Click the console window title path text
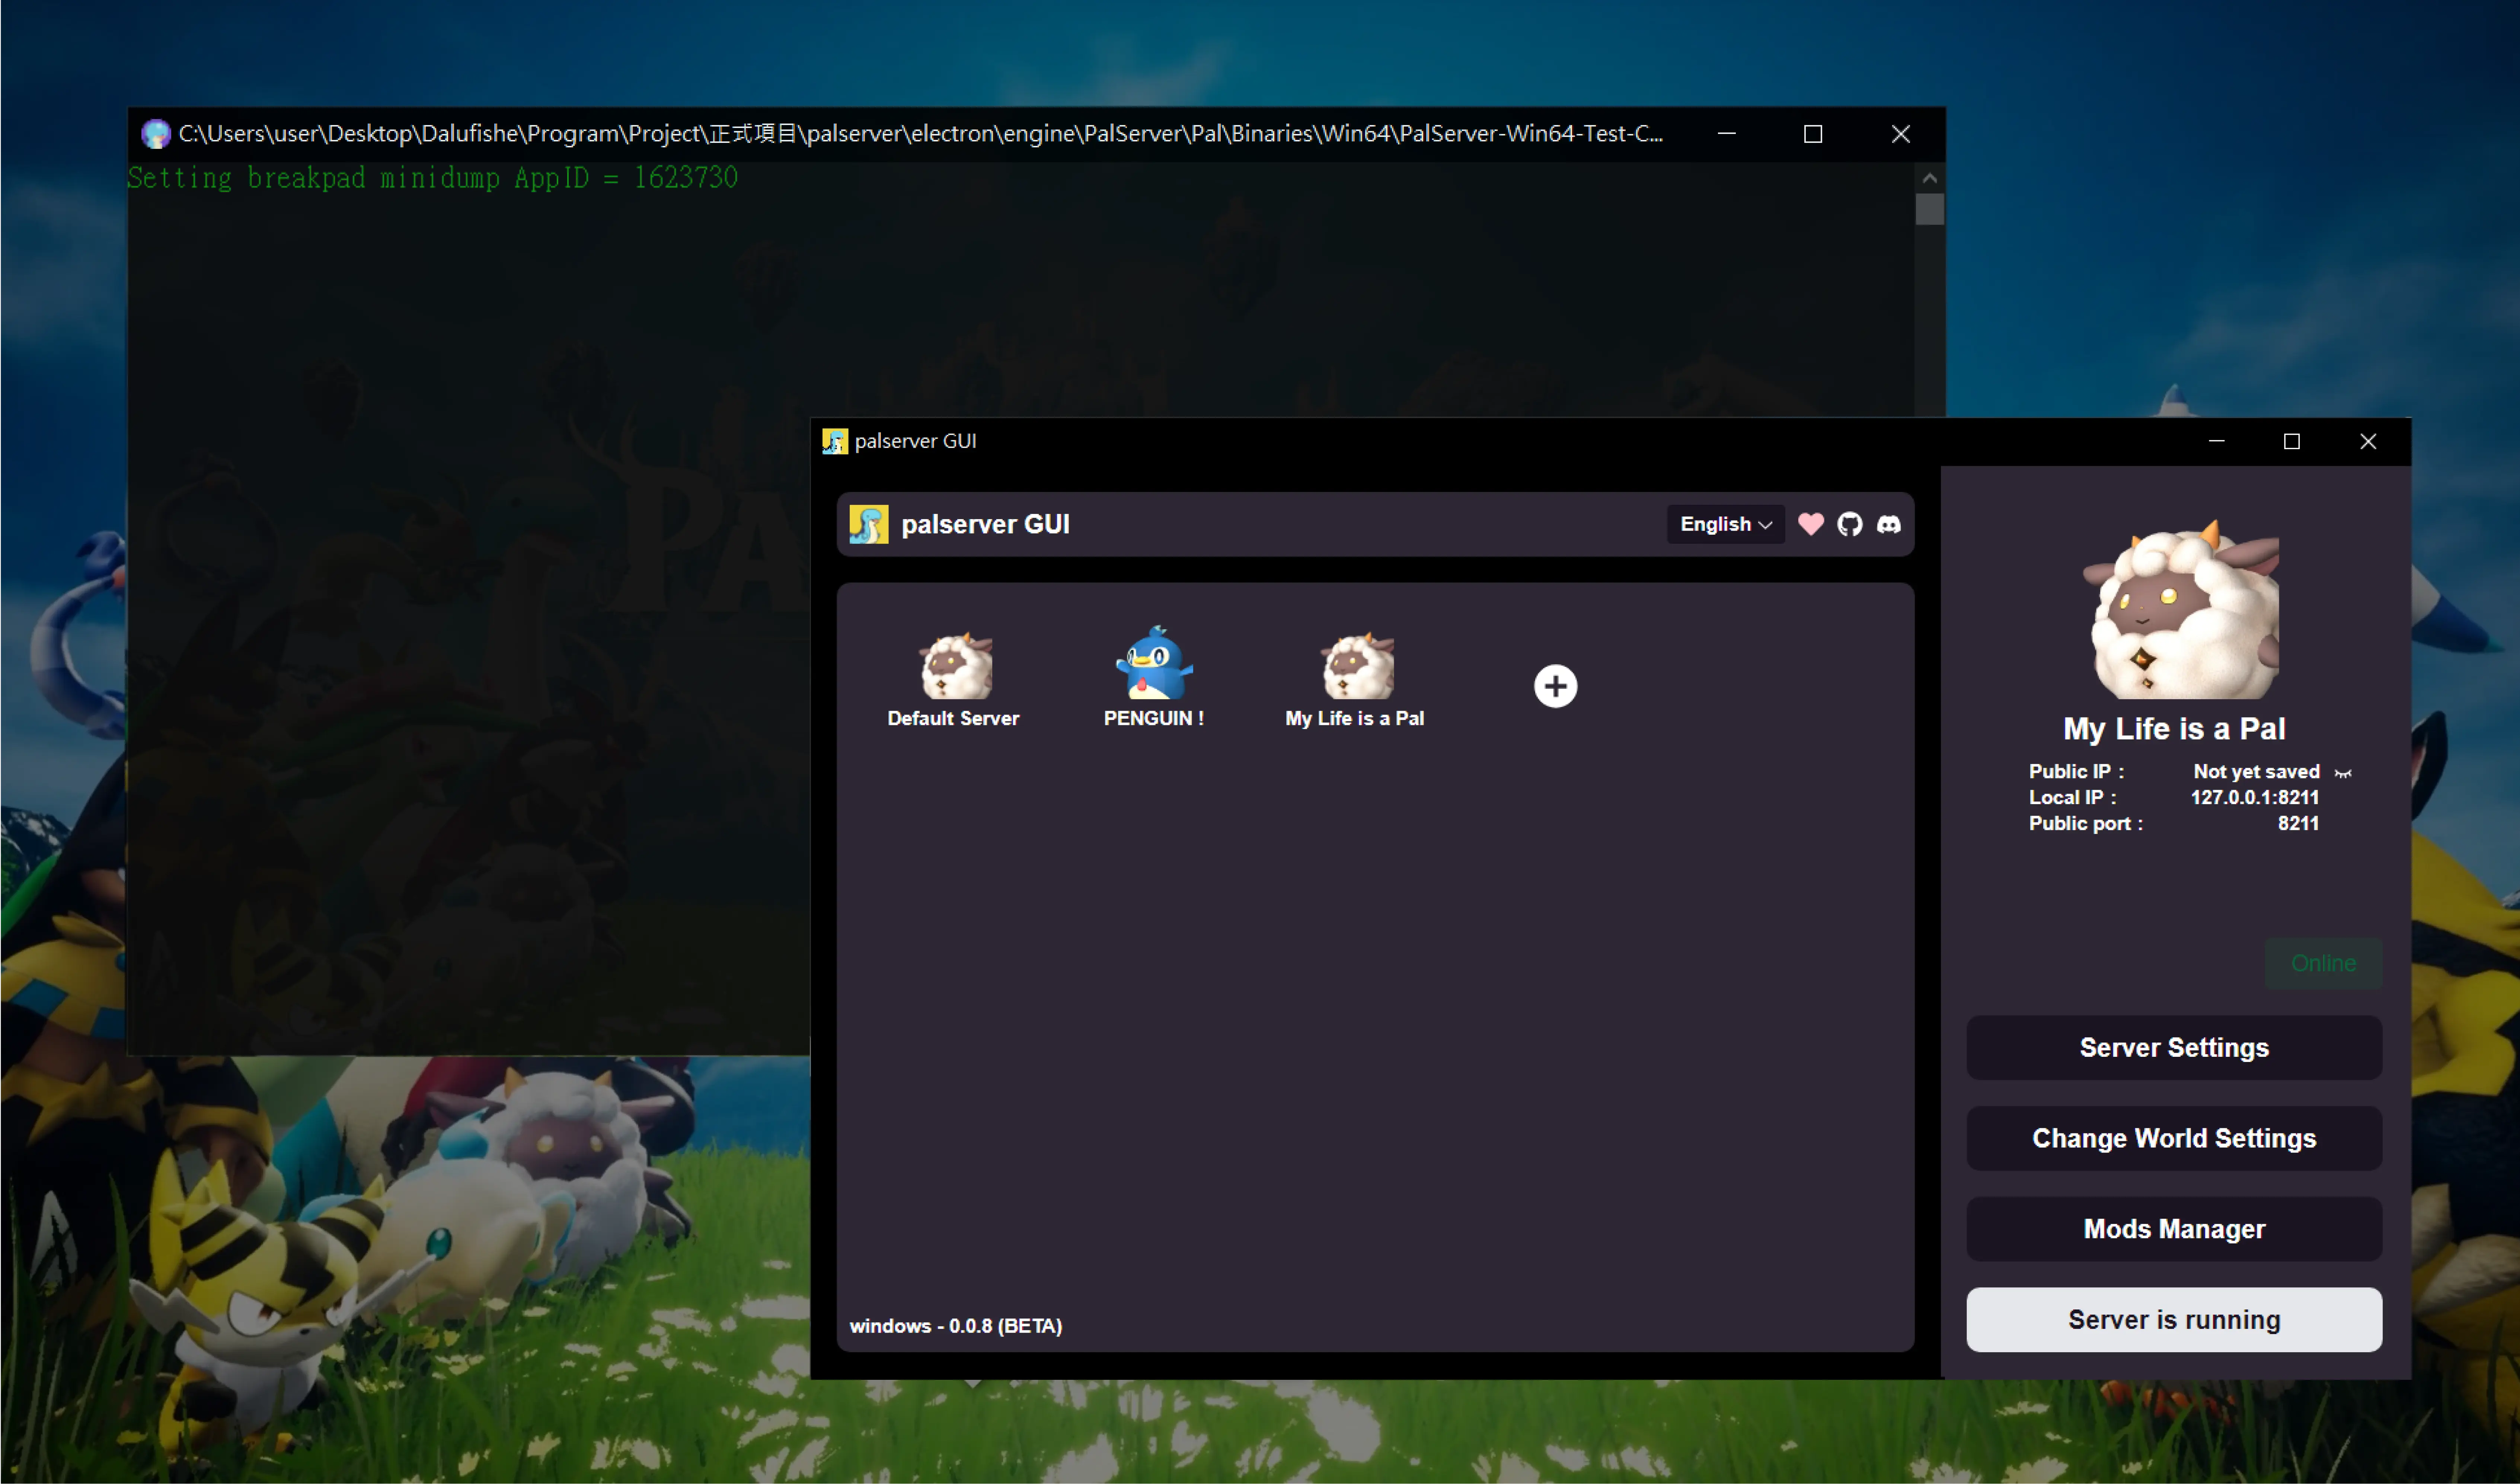Image resolution: width=2520 pixels, height=1484 pixels. point(921,134)
